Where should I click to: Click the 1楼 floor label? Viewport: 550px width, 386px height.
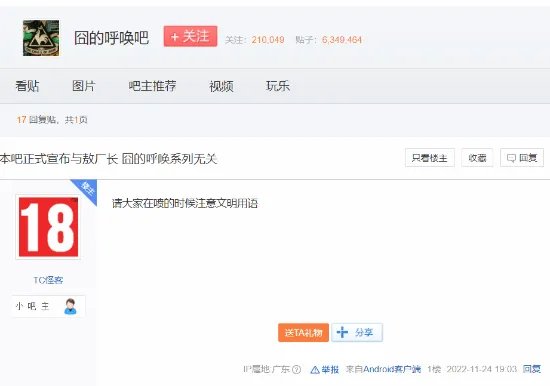point(434,369)
